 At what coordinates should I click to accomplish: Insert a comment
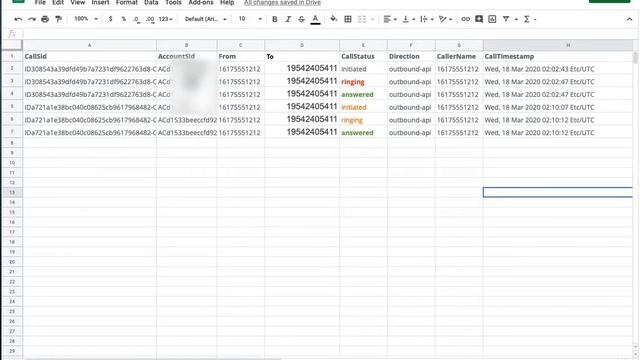click(479, 19)
